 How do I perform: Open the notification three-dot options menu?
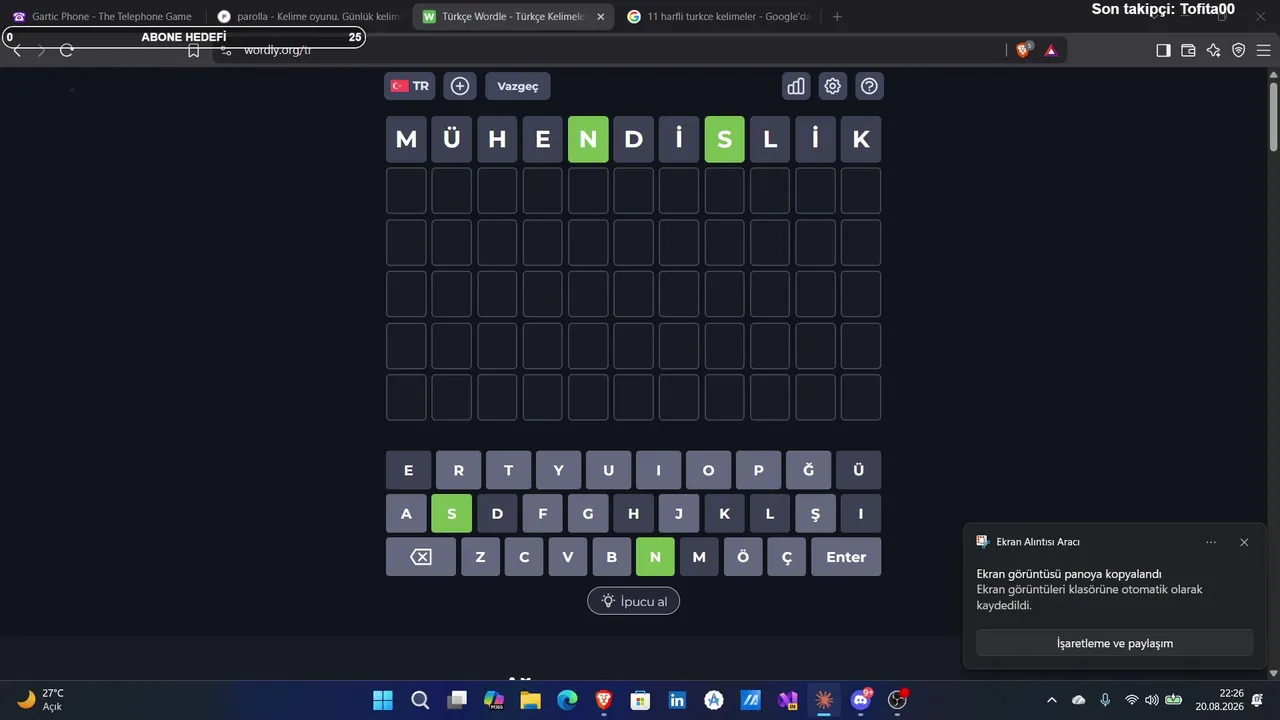pyautogui.click(x=1211, y=542)
